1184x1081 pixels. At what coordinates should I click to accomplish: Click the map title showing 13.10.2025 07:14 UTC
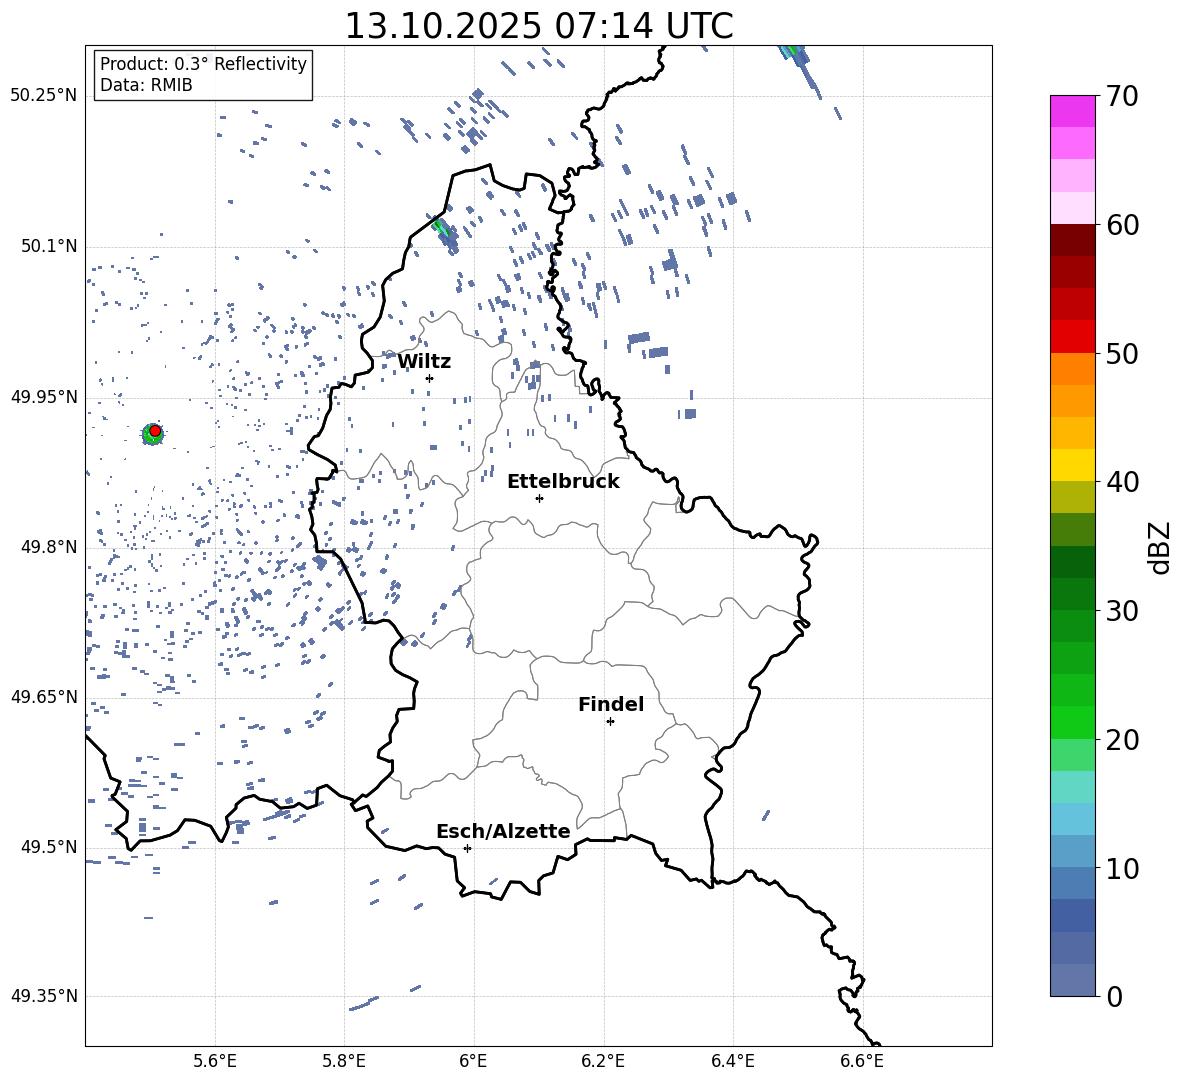pyautogui.click(x=538, y=26)
